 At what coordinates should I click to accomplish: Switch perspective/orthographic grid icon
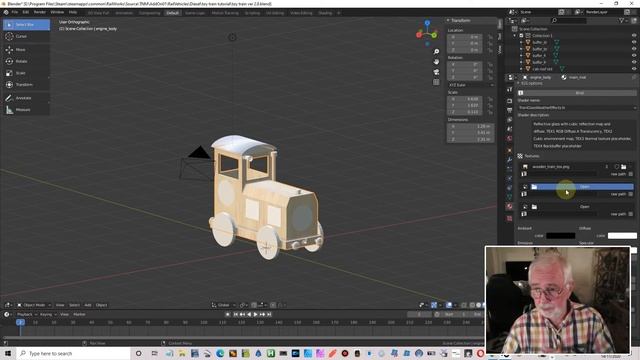coord(436,82)
